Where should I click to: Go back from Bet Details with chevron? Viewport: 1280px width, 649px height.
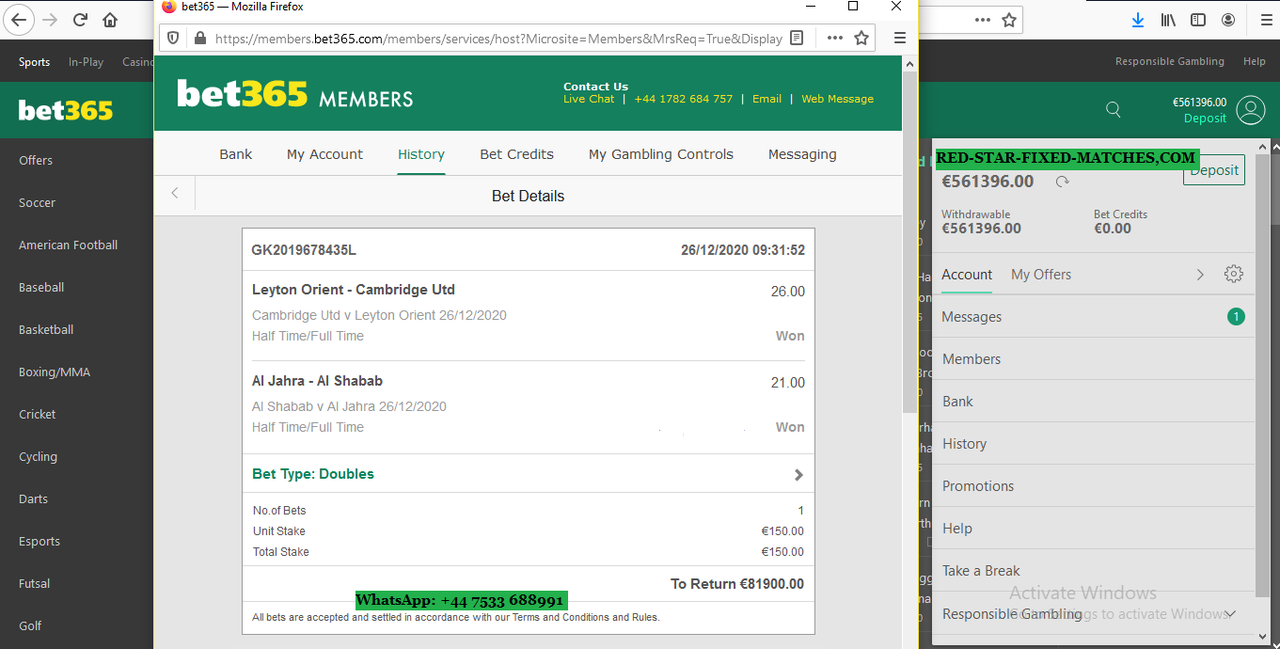[175, 193]
